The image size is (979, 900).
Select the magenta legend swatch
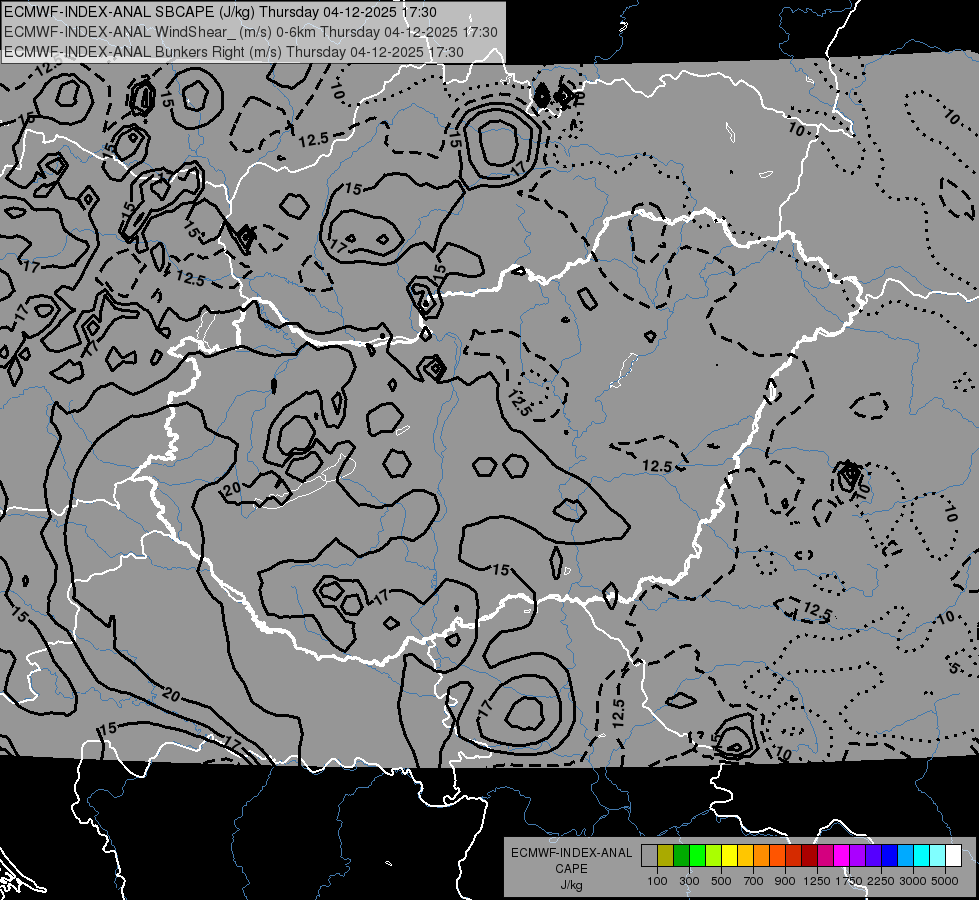(842, 856)
